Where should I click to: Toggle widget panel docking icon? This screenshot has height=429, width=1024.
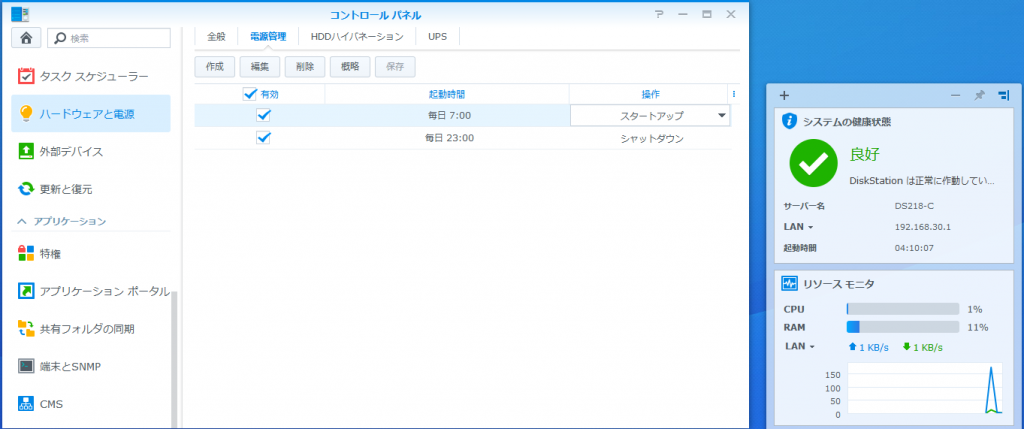point(1004,95)
